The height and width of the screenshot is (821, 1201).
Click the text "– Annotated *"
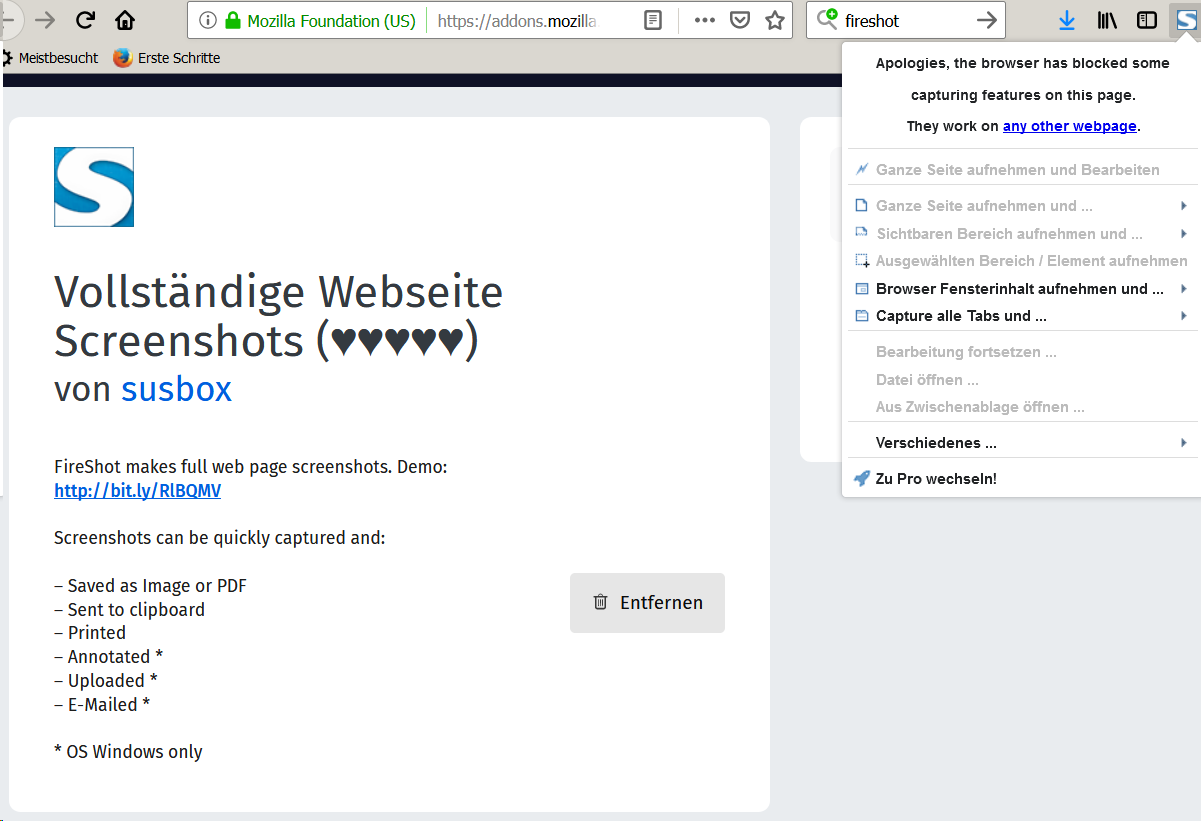[108, 657]
